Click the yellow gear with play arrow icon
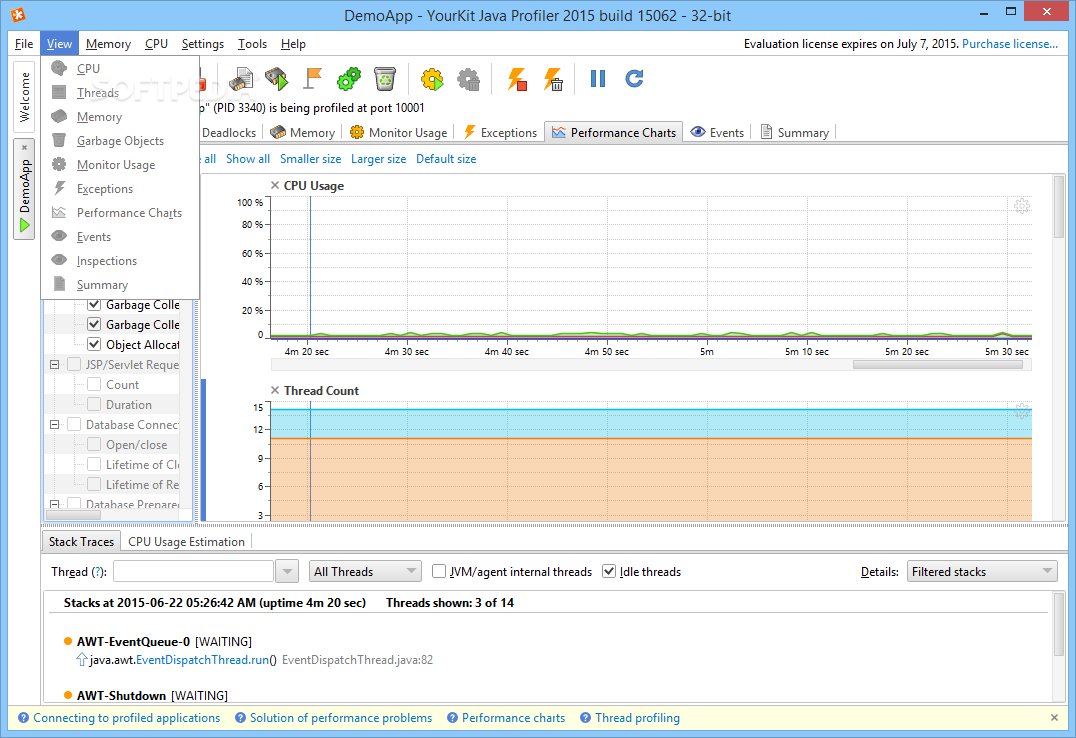 (x=432, y=79)
